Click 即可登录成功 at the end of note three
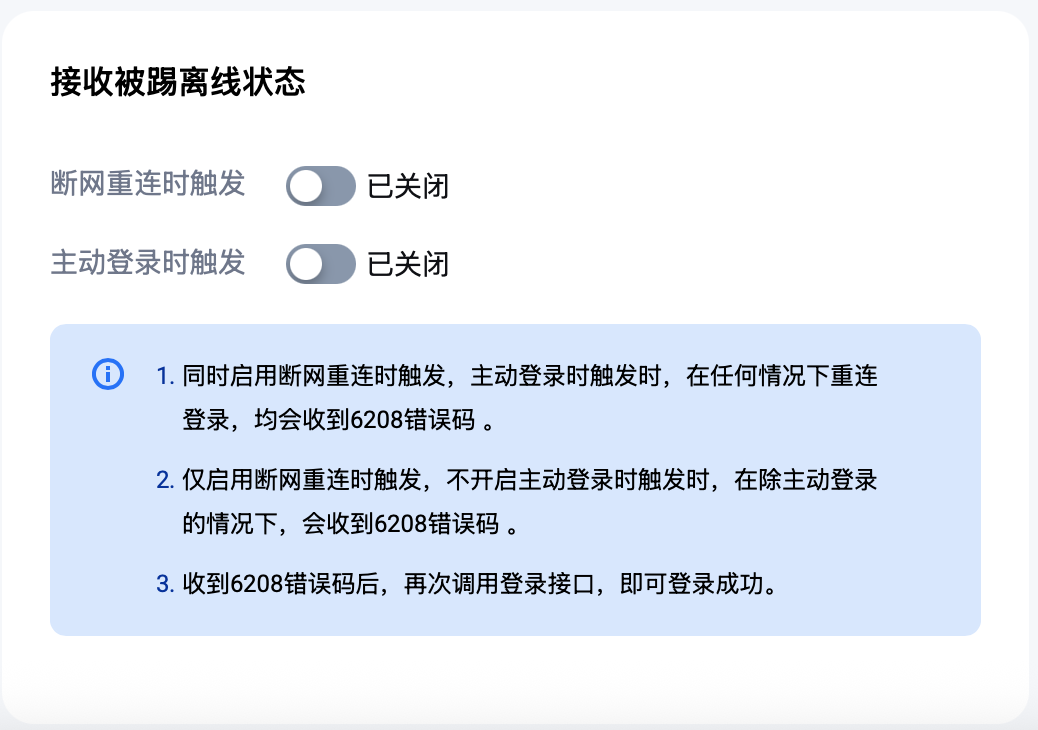This screenshot has height=730, width=1038. point(698,585)
